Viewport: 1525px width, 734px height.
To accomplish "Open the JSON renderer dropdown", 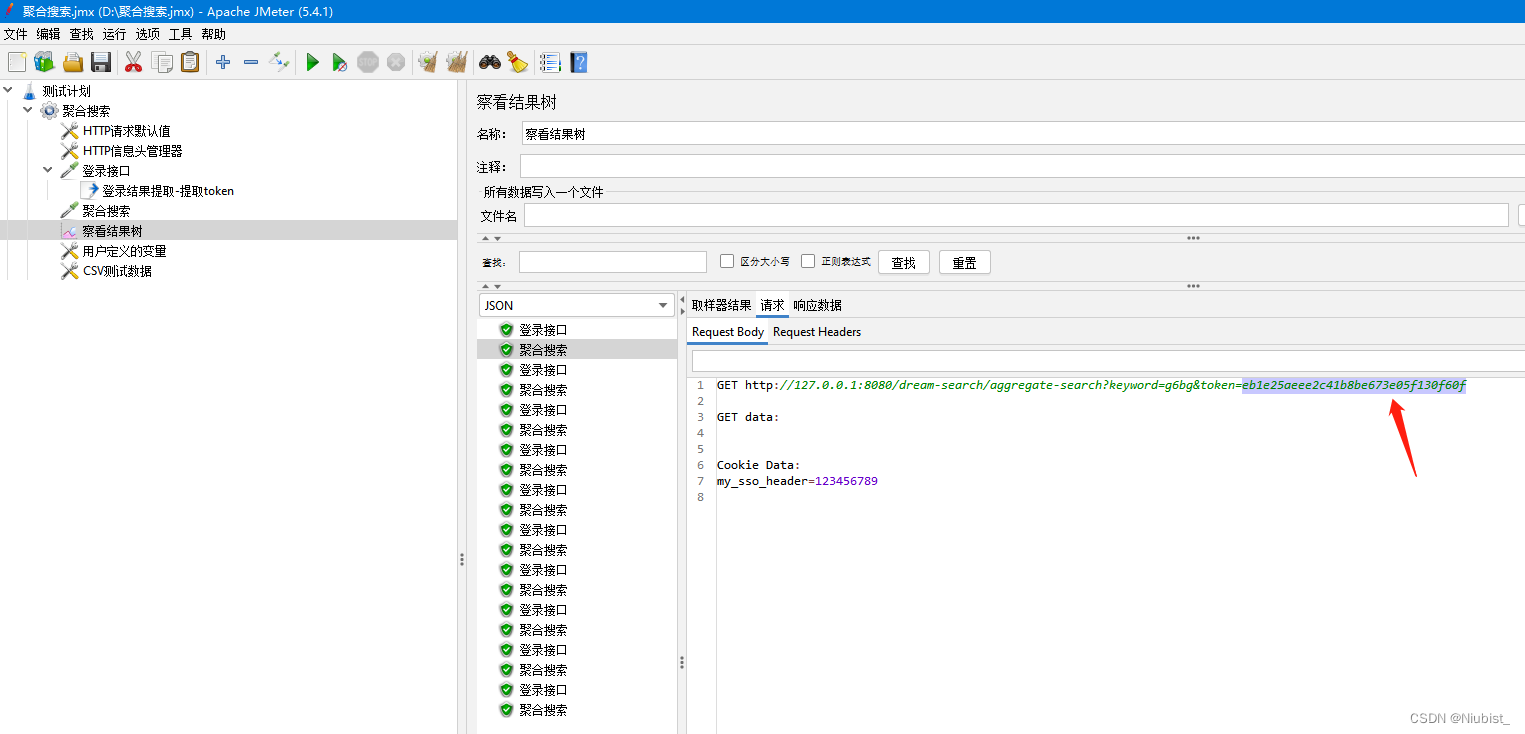I will (577, 305).
